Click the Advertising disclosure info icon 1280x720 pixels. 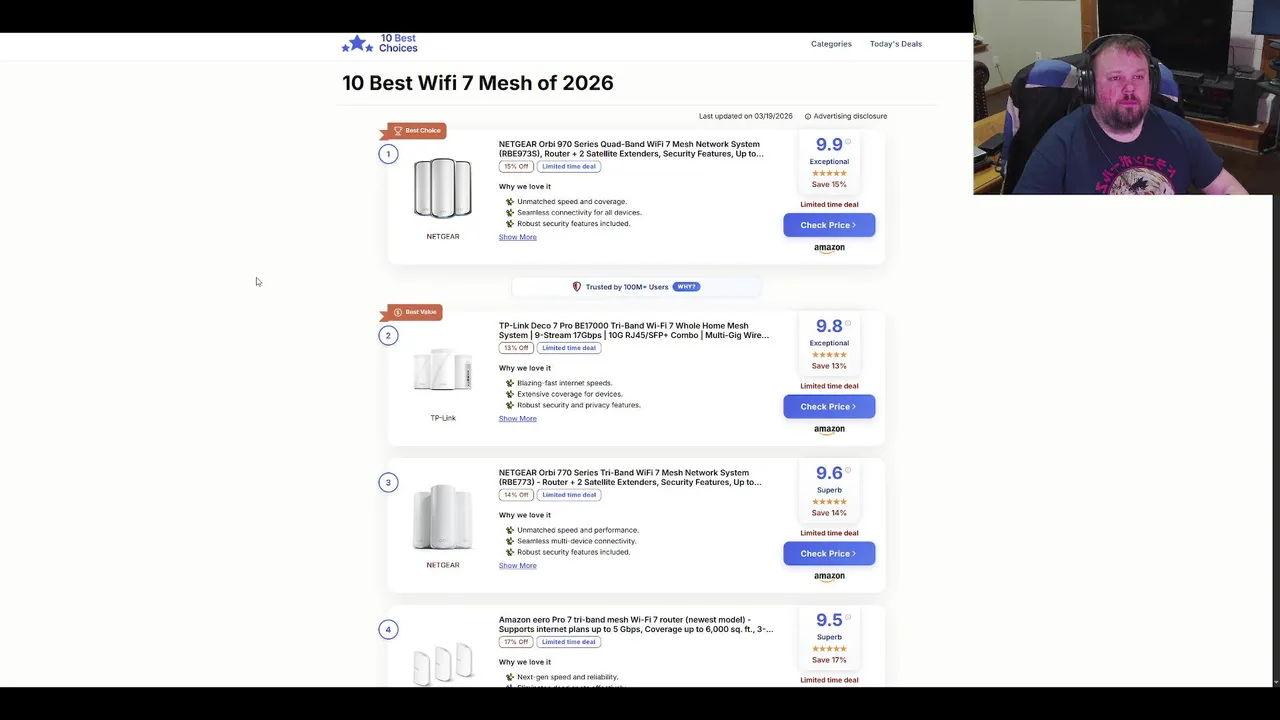click(x=808, y=116)
